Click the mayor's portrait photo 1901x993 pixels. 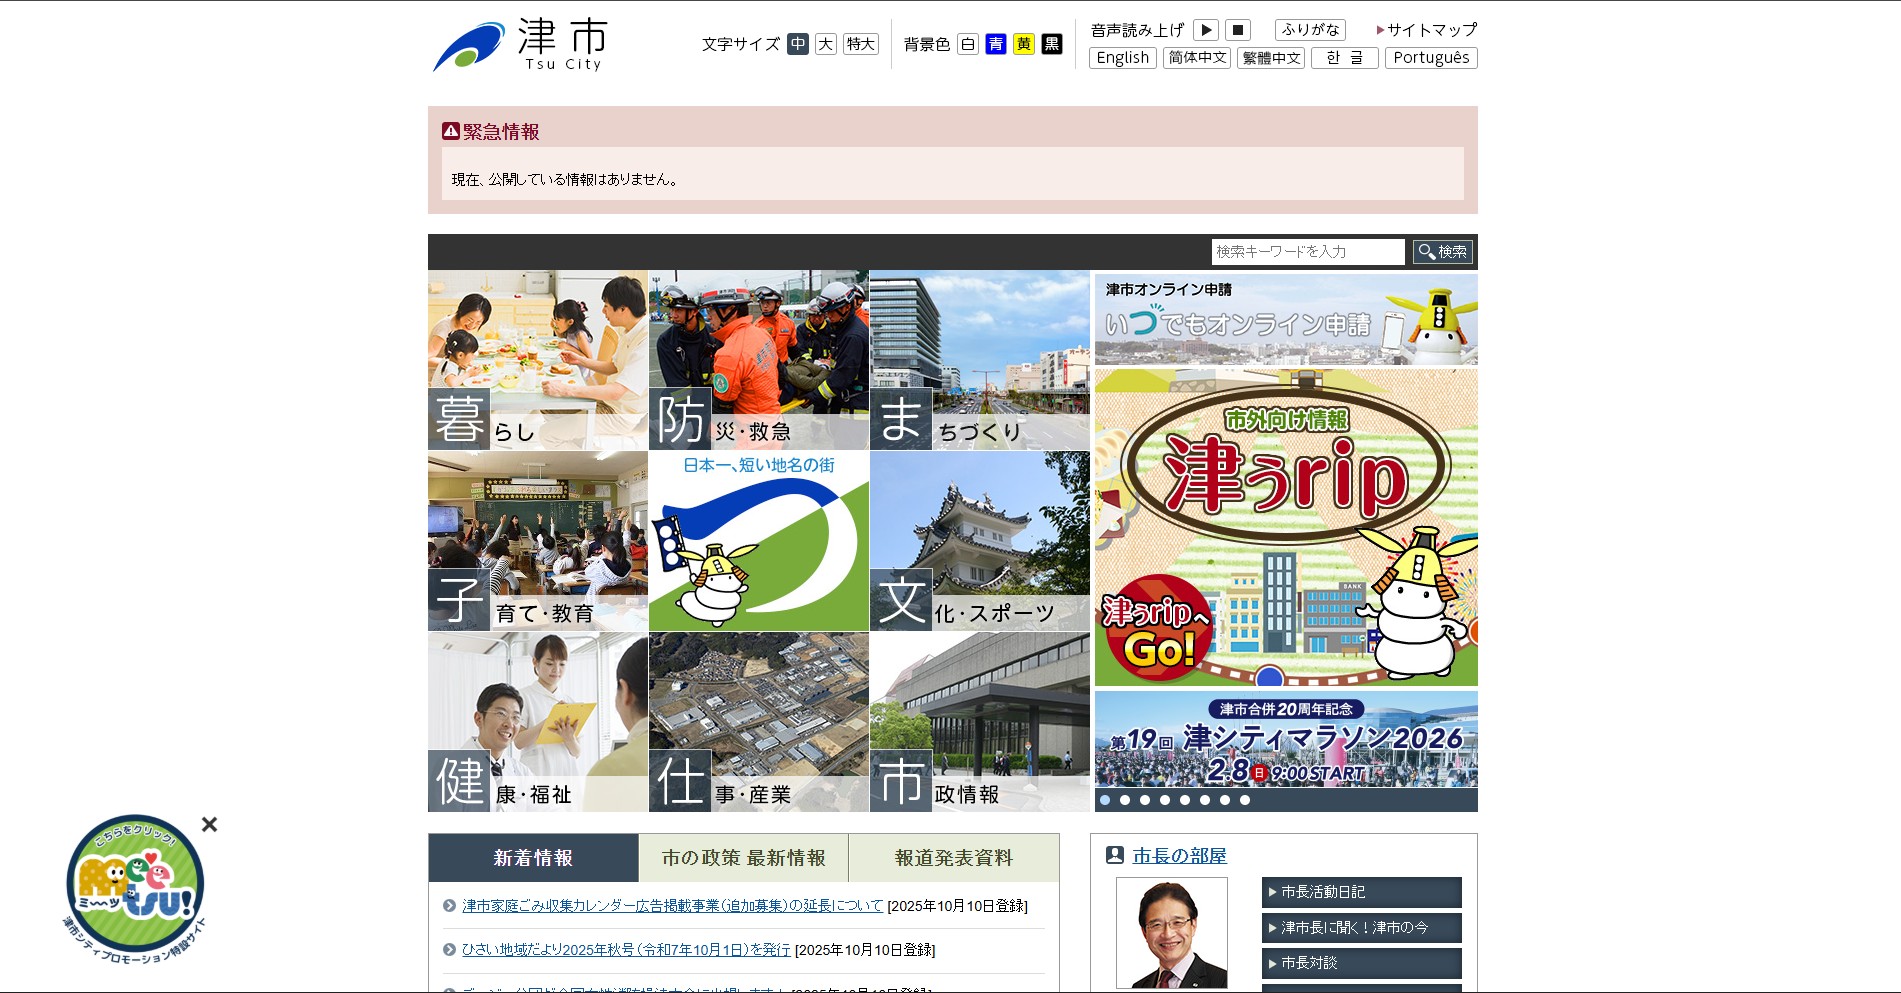tap(1172, 933)
